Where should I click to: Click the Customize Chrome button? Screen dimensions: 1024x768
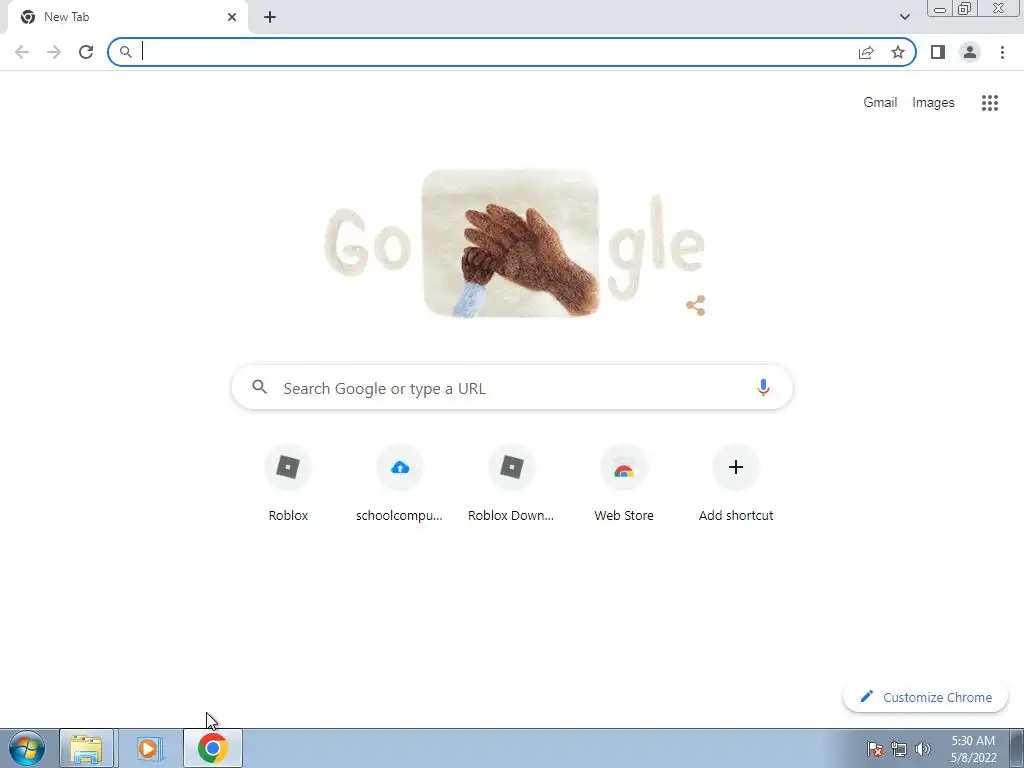pos(925,697)
